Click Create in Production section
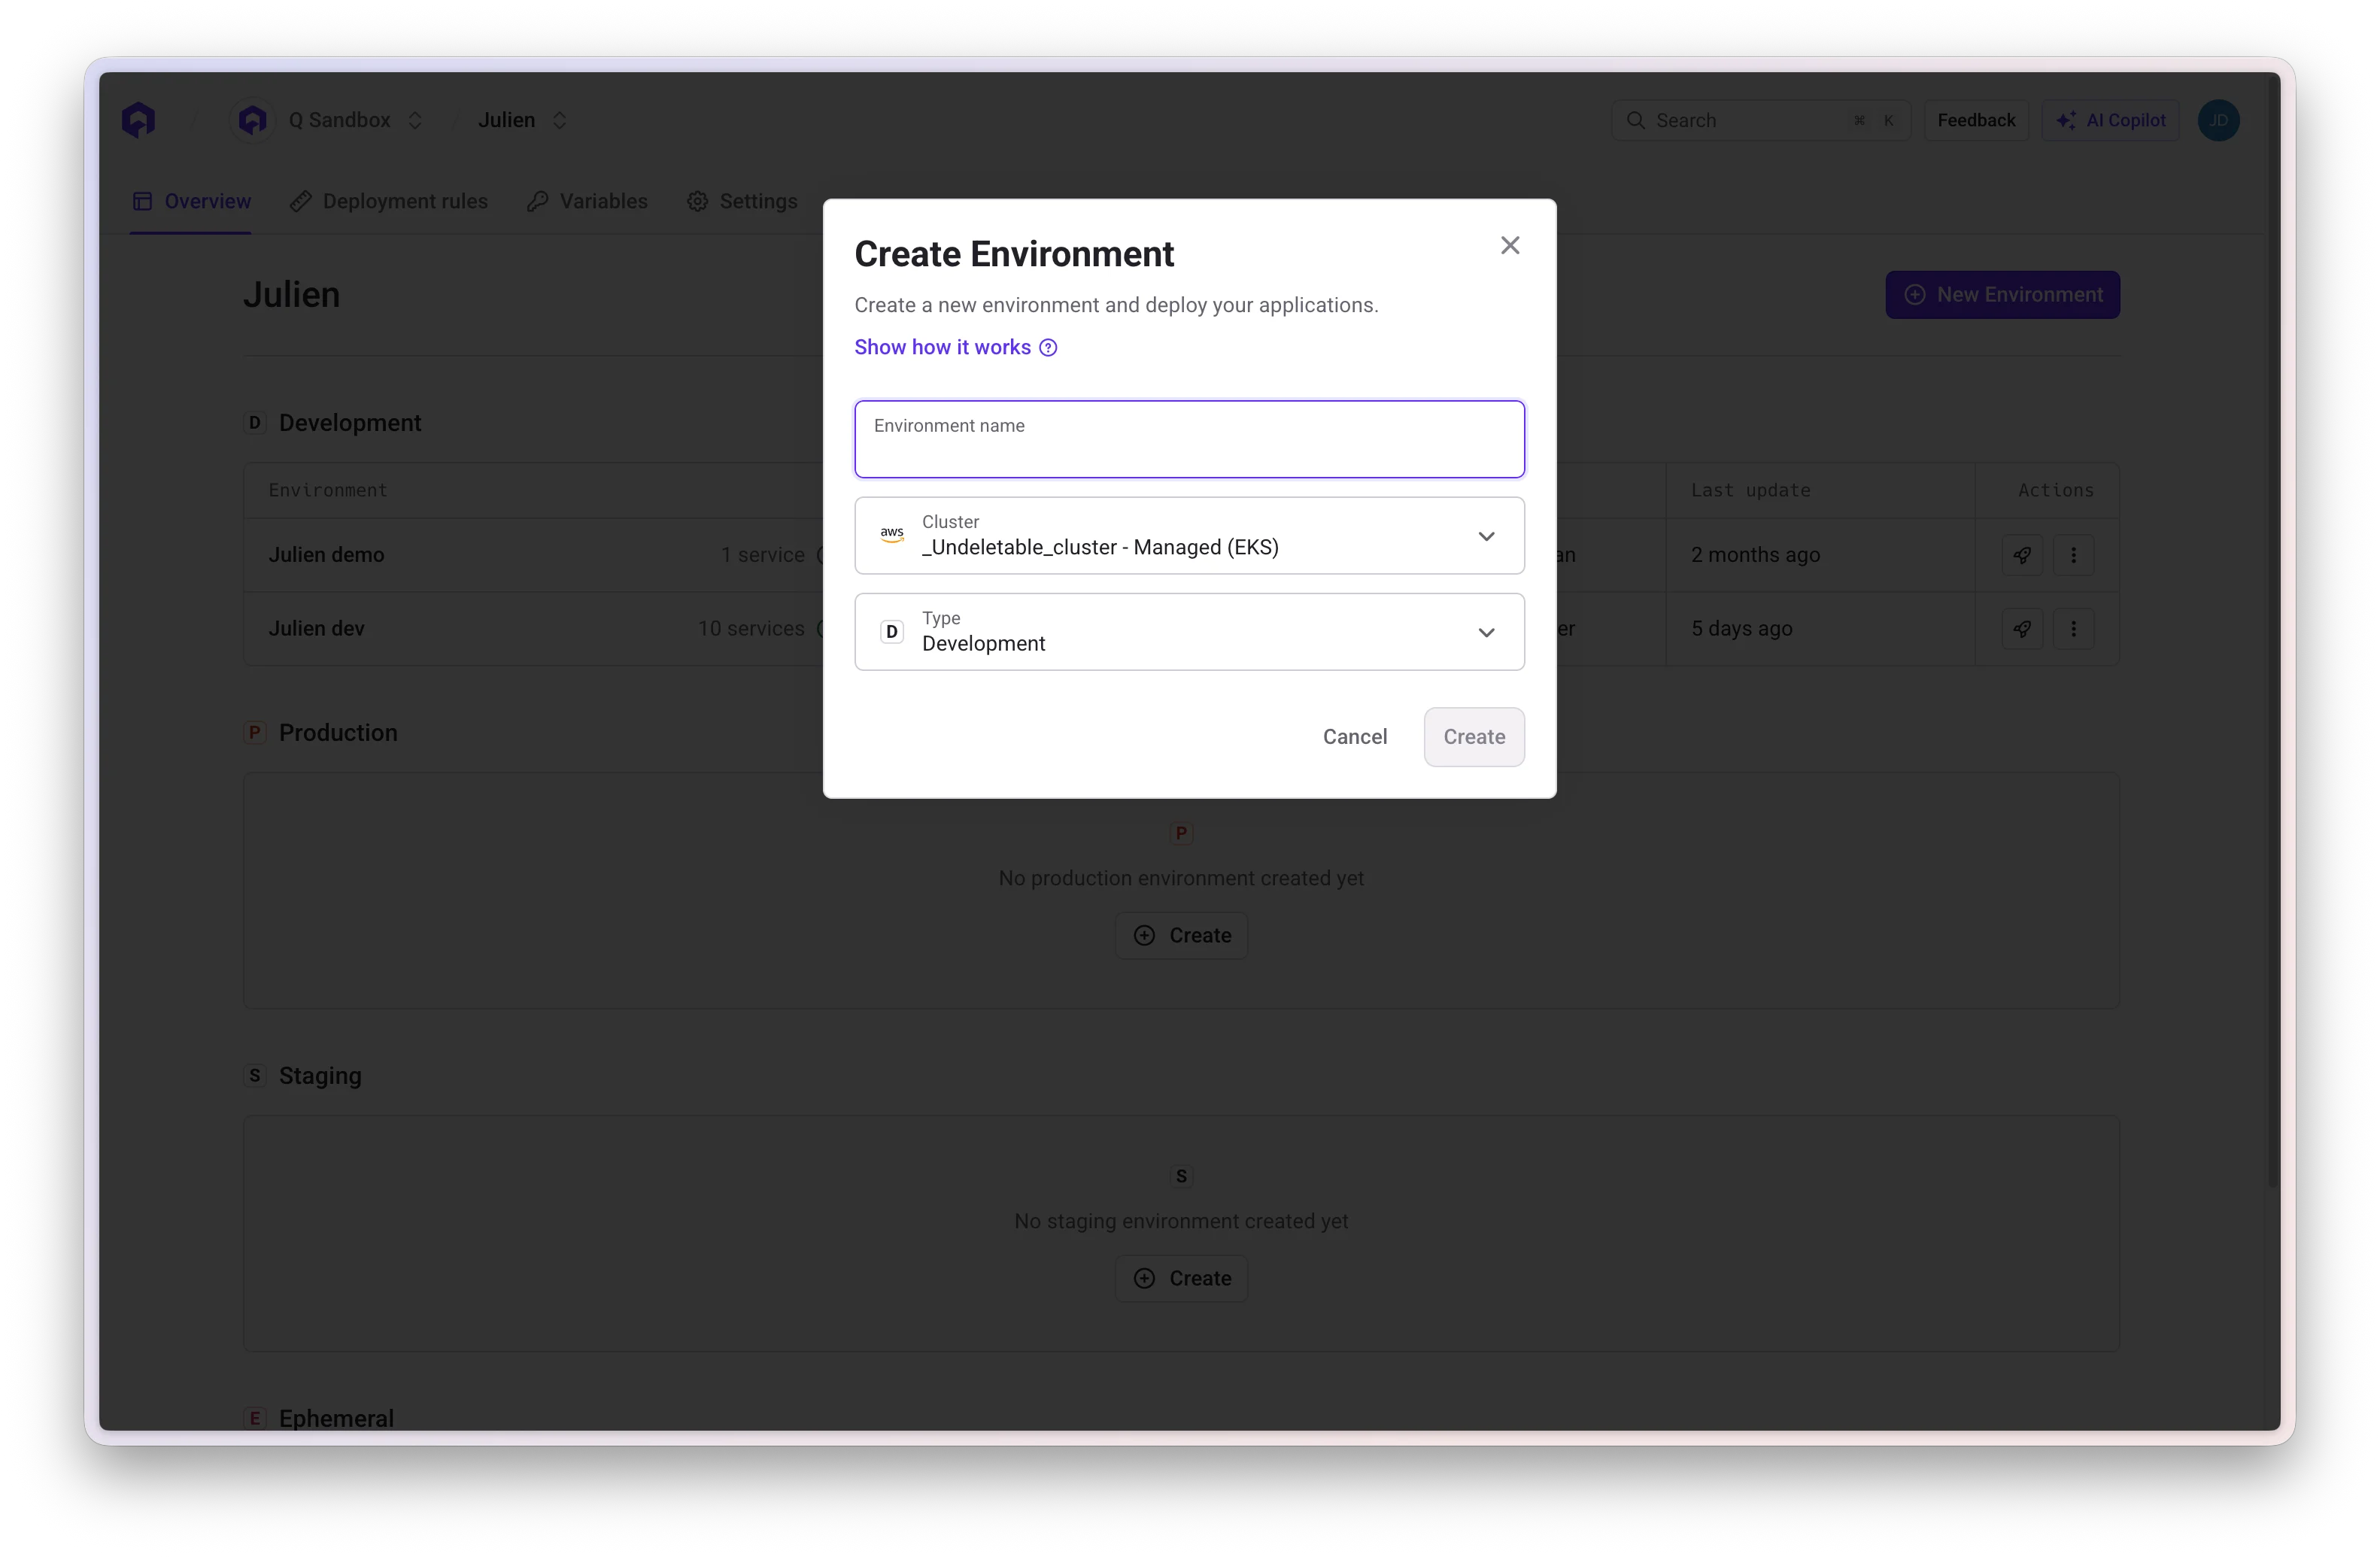Viewport: 2380px width, 1557px height. 1181,935
